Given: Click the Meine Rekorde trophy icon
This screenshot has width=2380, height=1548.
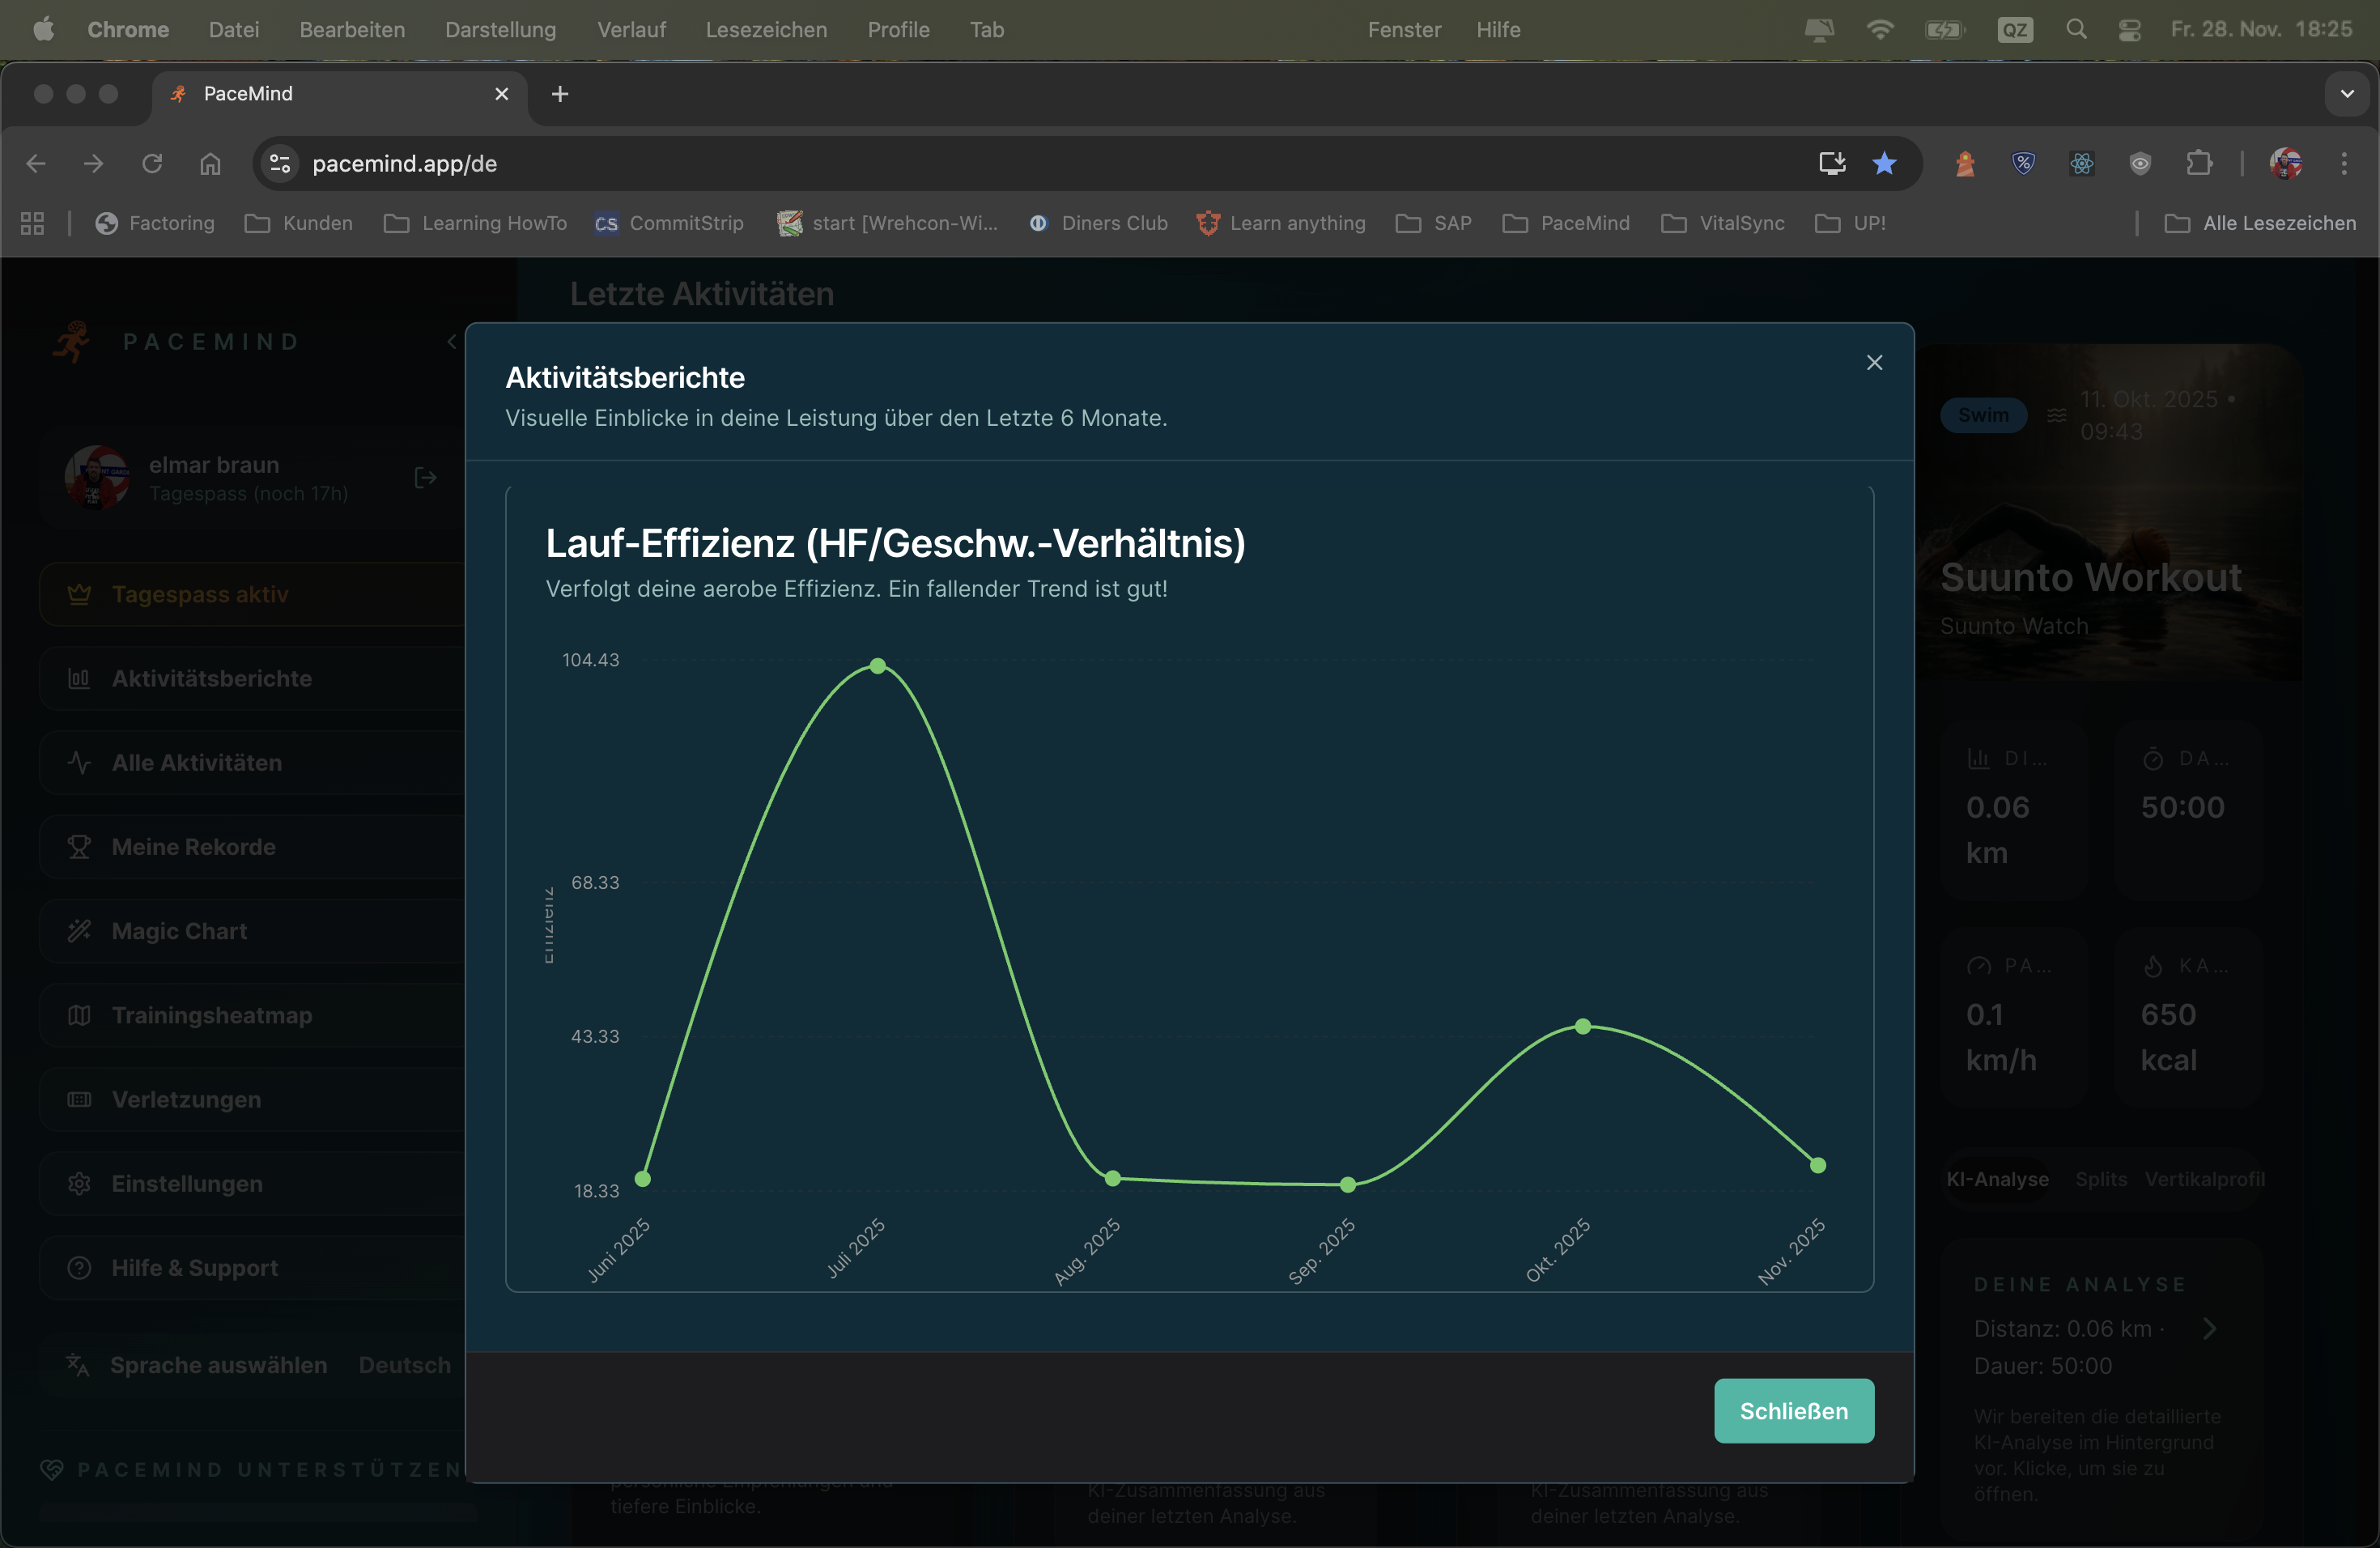Looking at the screenshot, I should [79, 847].
